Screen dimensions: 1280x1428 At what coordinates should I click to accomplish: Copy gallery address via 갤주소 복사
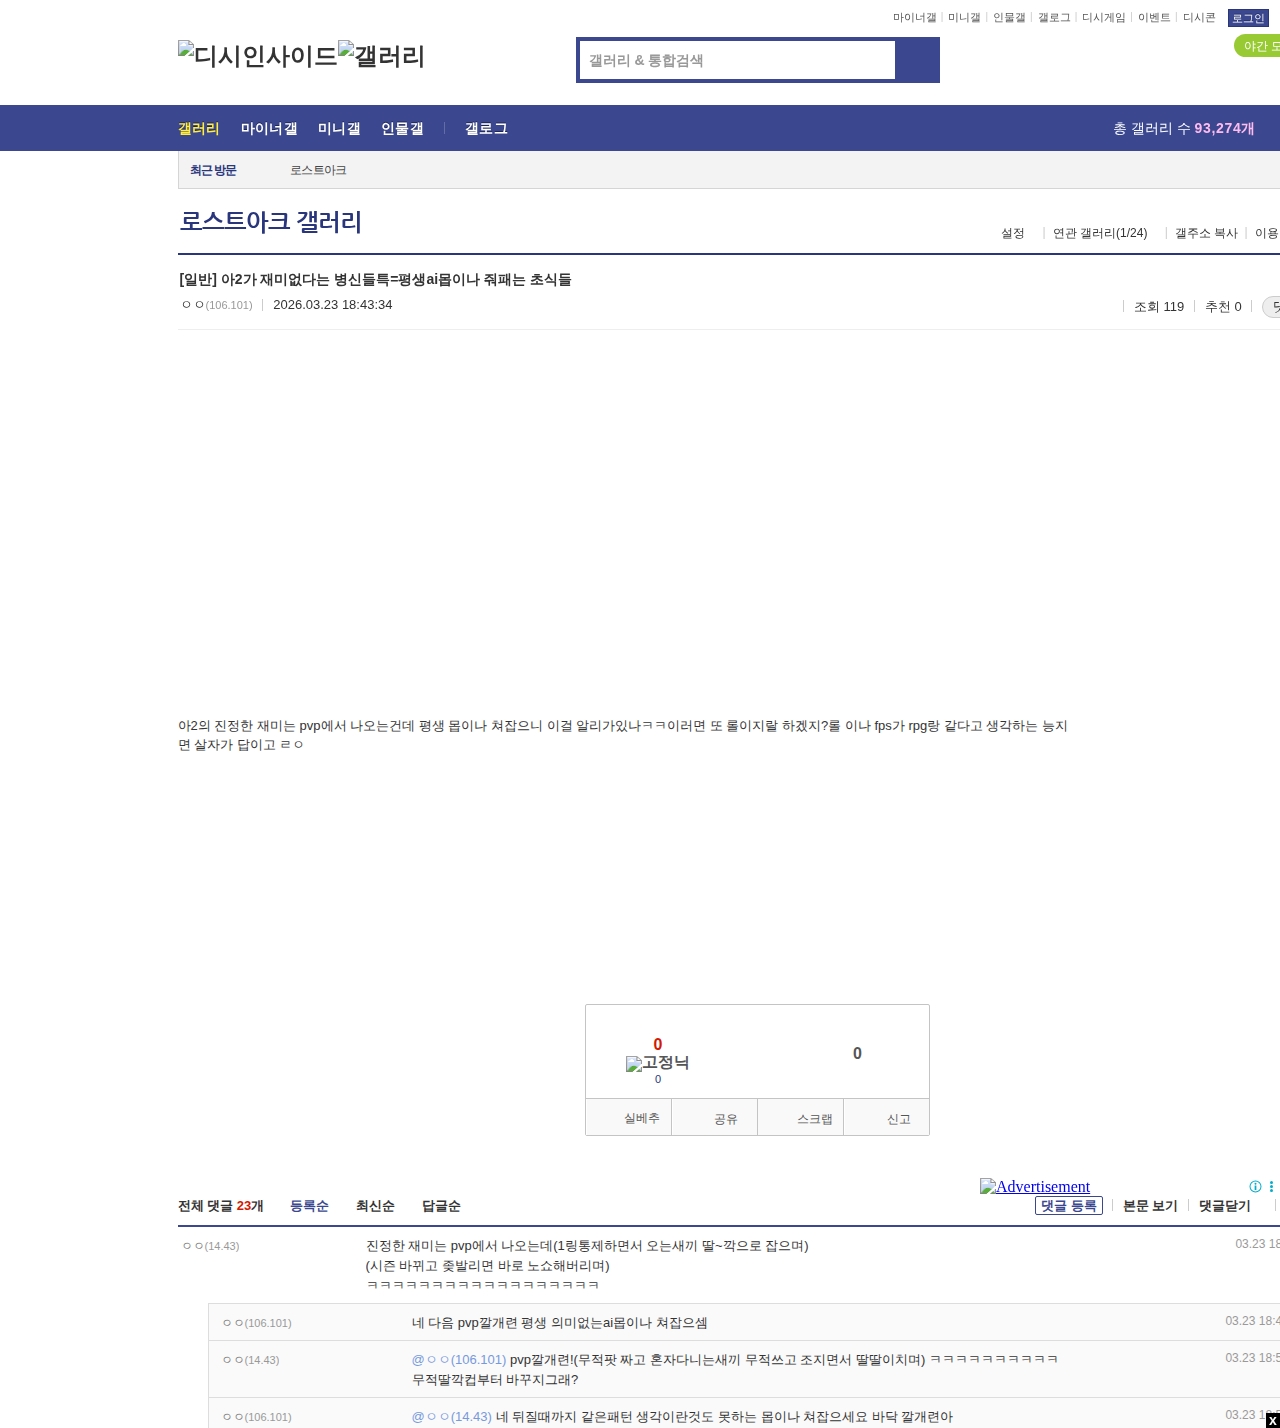tap(1205, 232)
